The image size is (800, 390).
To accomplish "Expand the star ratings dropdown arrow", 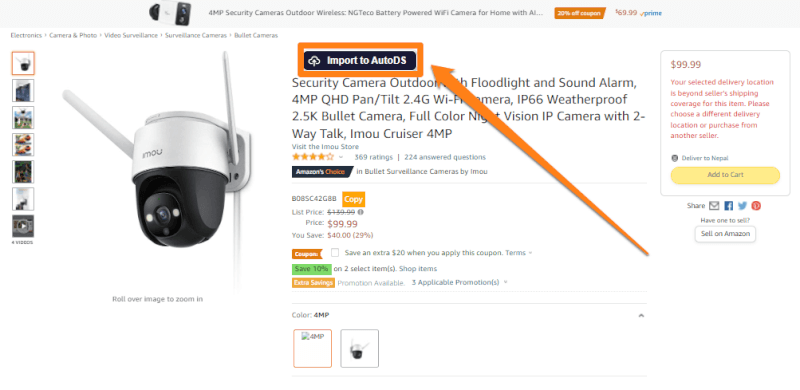I will coord(341,157).
